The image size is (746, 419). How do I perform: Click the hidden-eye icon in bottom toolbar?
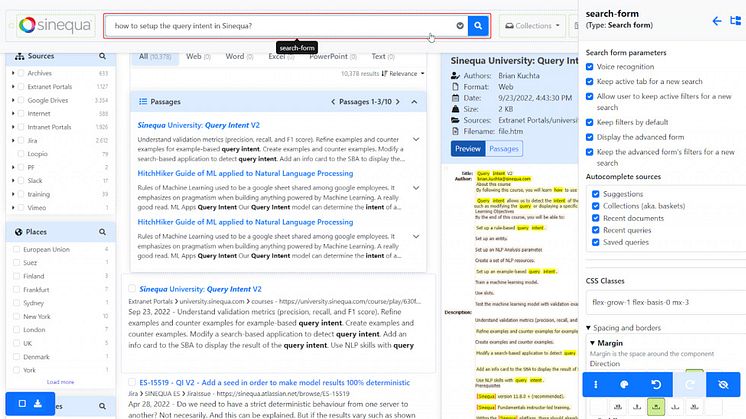point(725,383)
